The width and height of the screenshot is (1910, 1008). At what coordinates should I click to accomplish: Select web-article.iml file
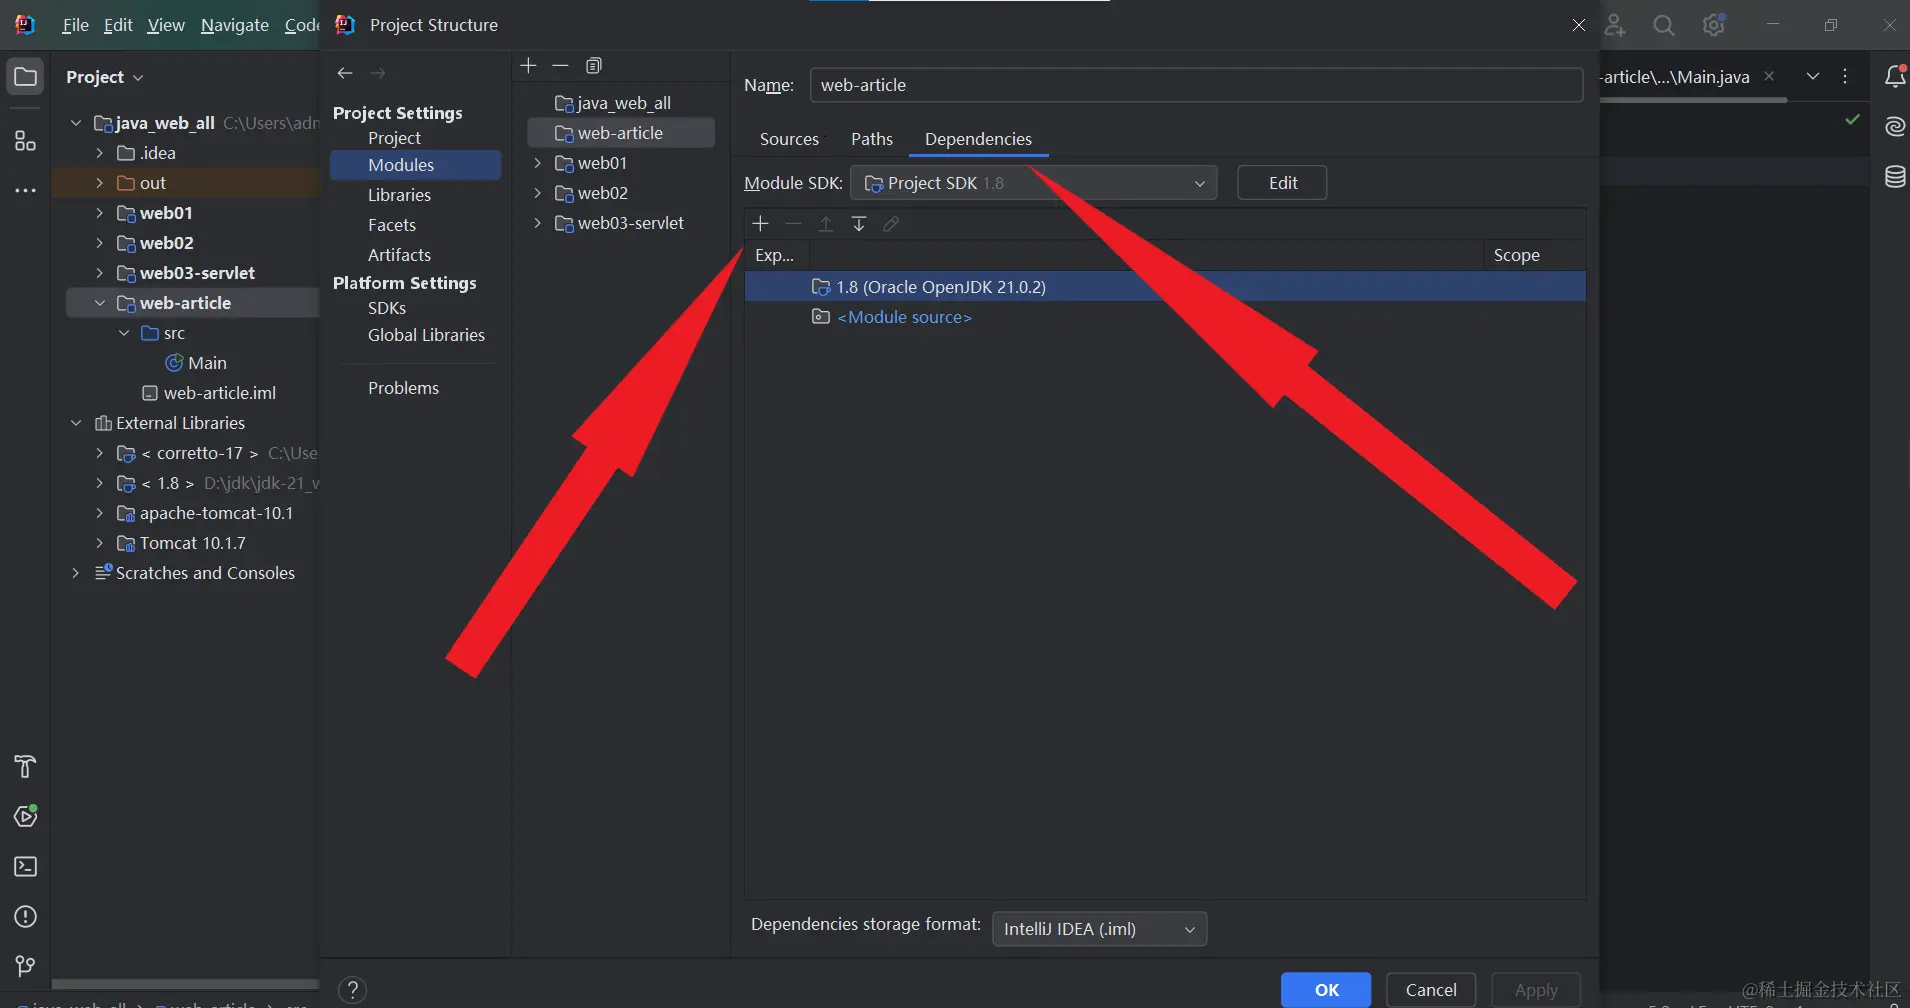[x=209, y=393]
